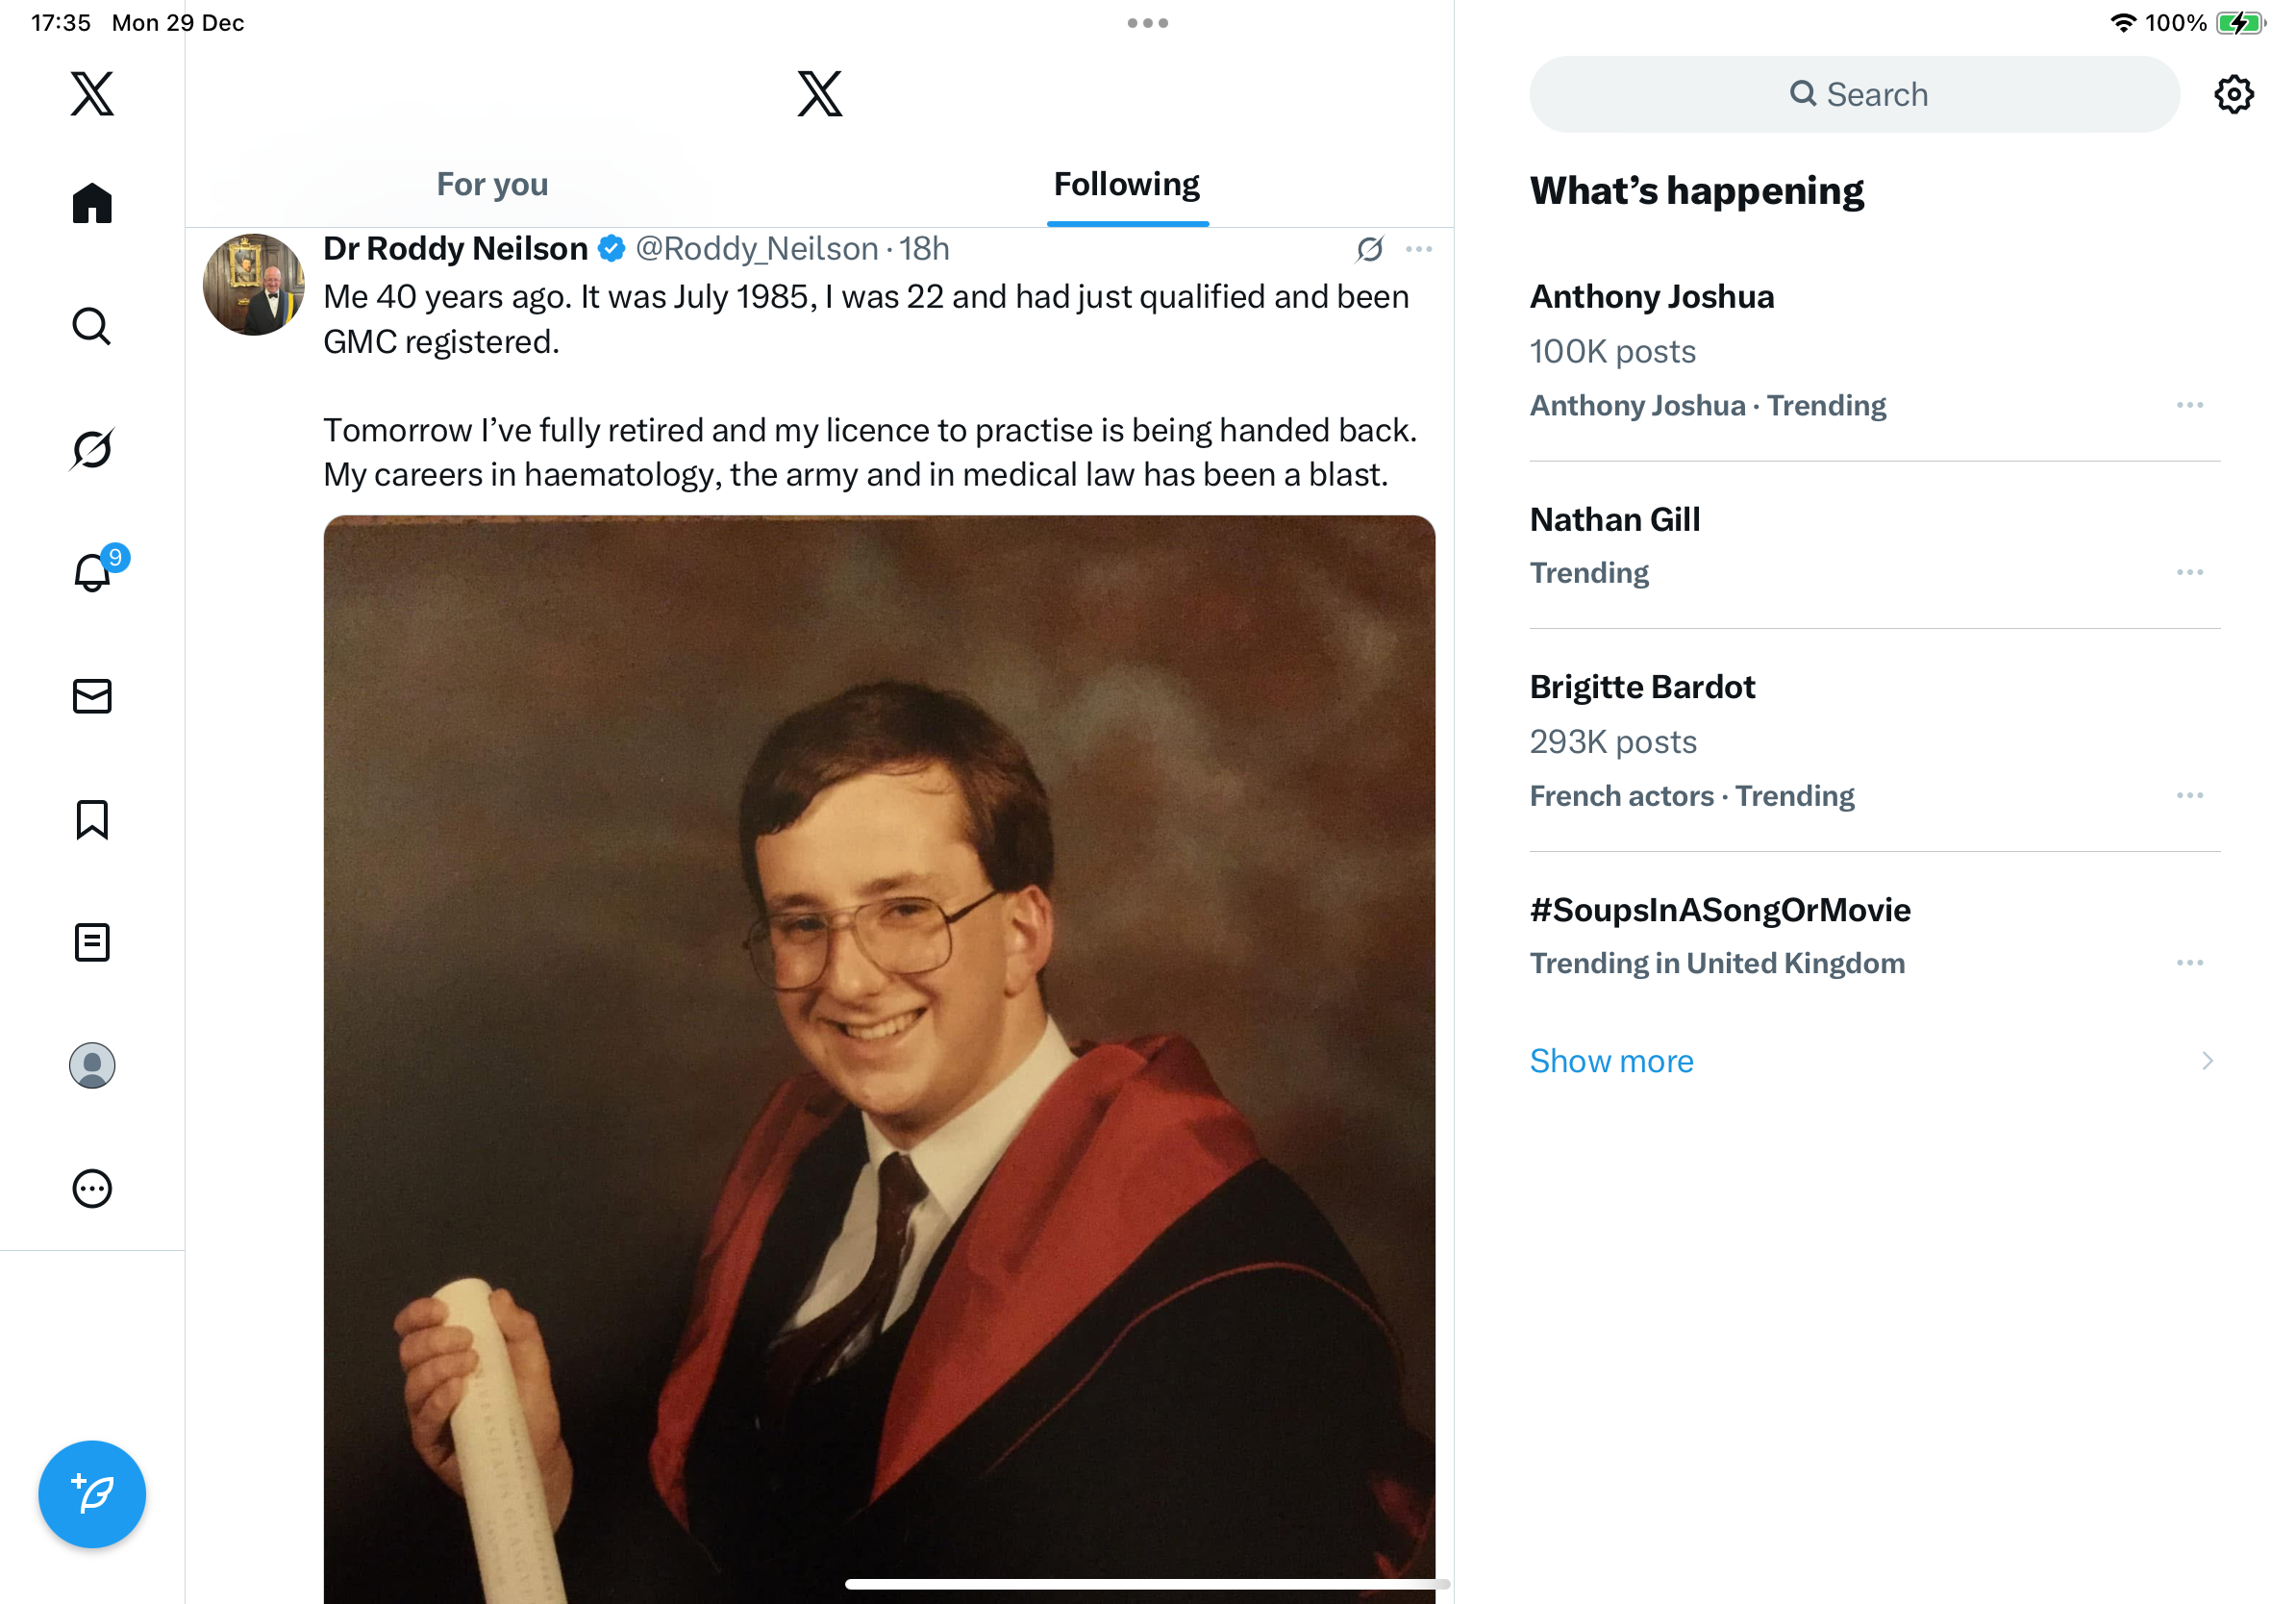Open more options for Anthony Joshua trend
The image size is (2296, 1604).
2189,405
